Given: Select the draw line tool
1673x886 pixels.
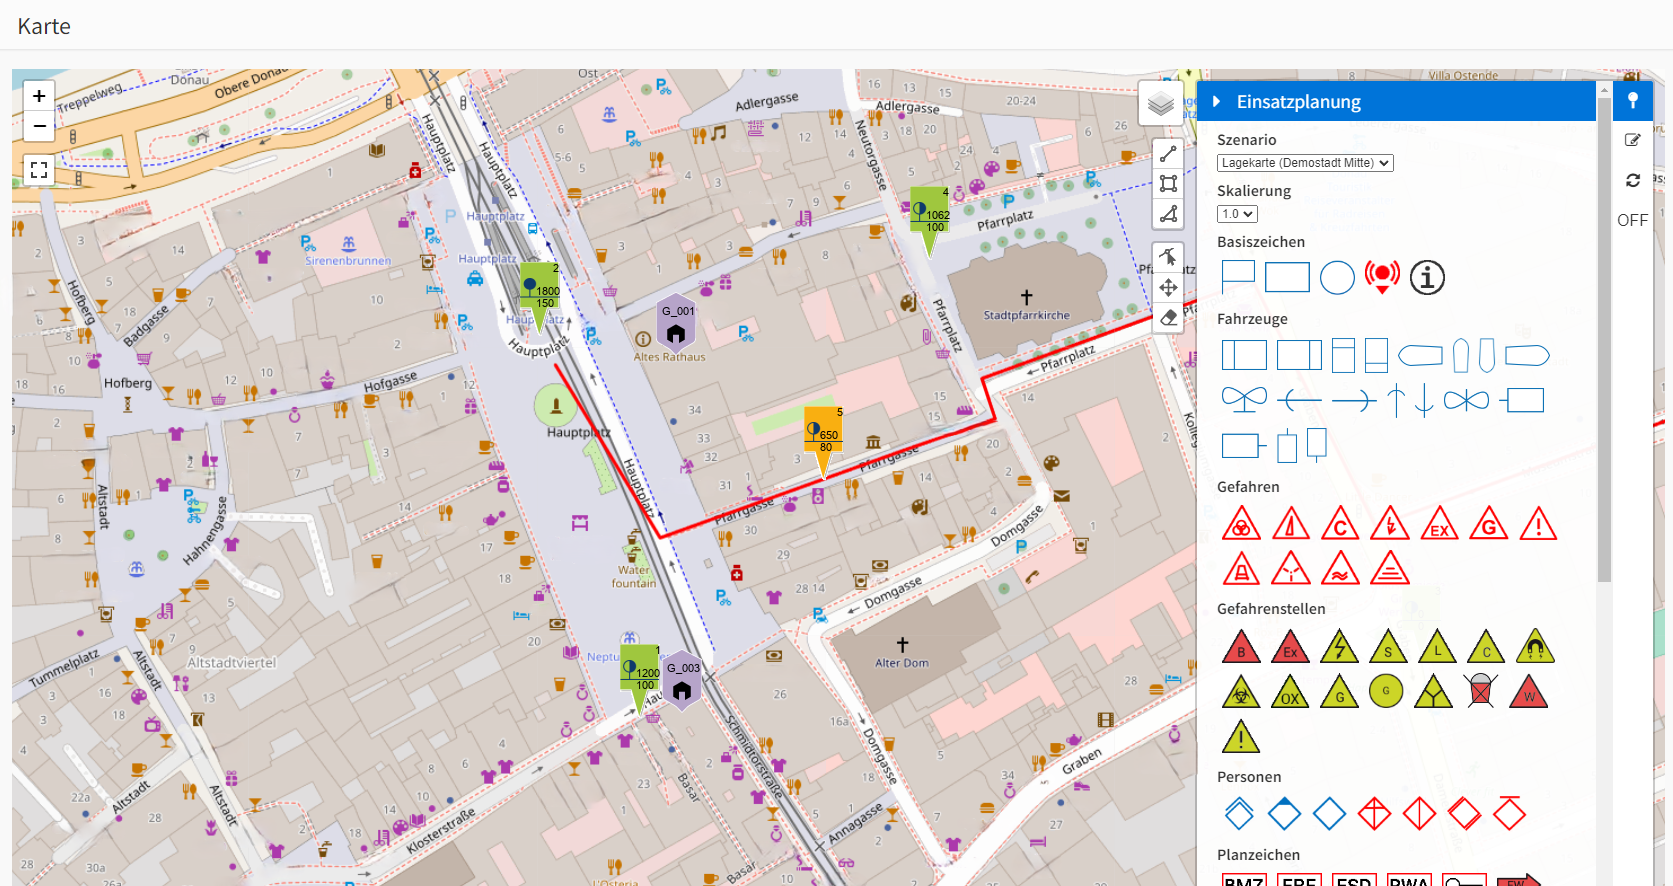Looking at the screenshot, I should click(1168, 154).
